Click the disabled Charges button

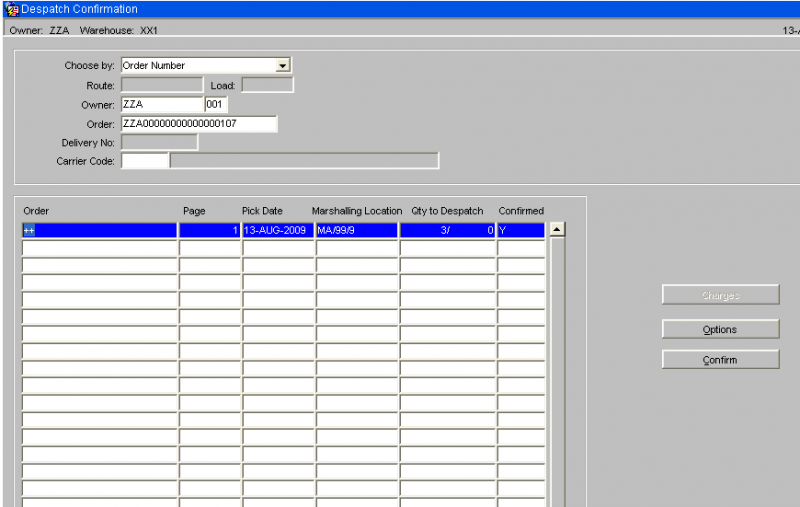(x=720, y=295)
